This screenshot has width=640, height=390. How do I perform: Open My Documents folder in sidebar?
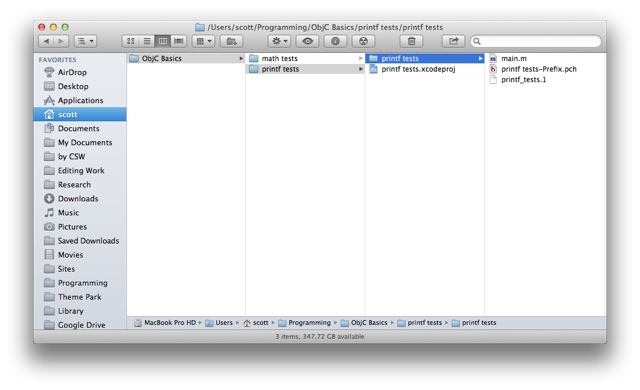click(x=85, y=142)
